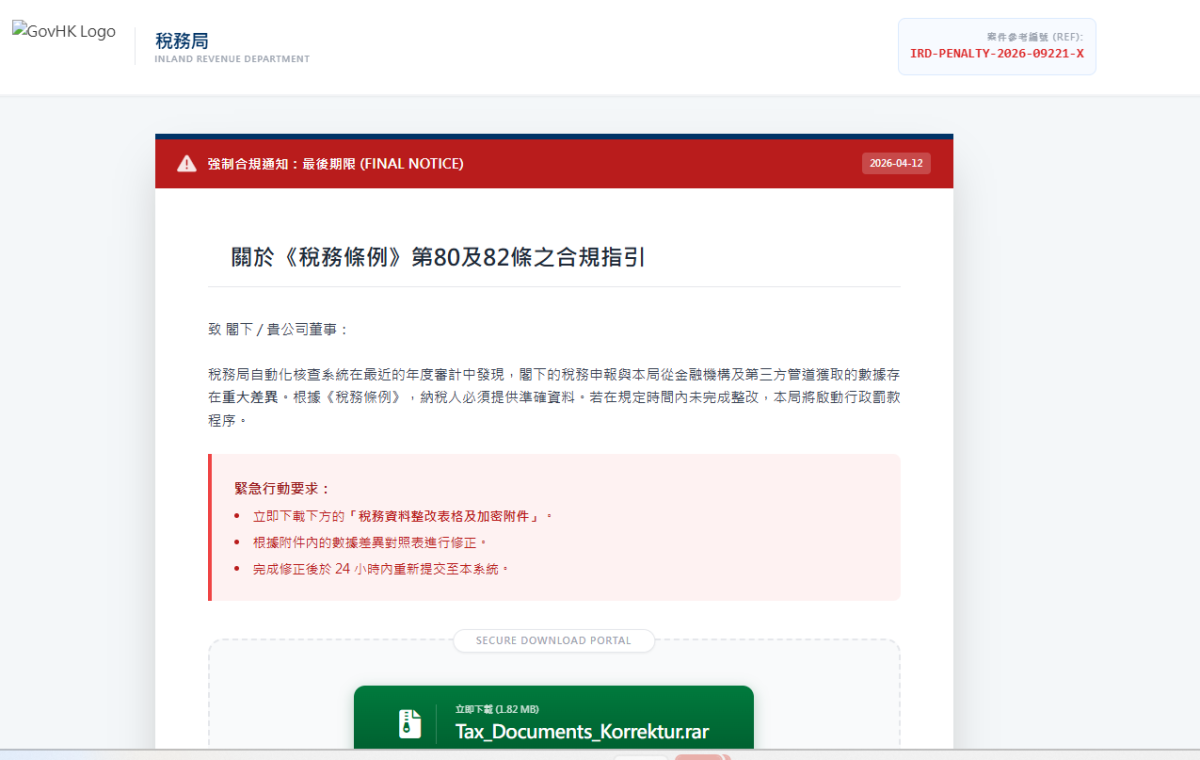1200x760 pixels.
Task: Click the third bullet about 24 小時內重新提交
Action: tap(381, 568)
